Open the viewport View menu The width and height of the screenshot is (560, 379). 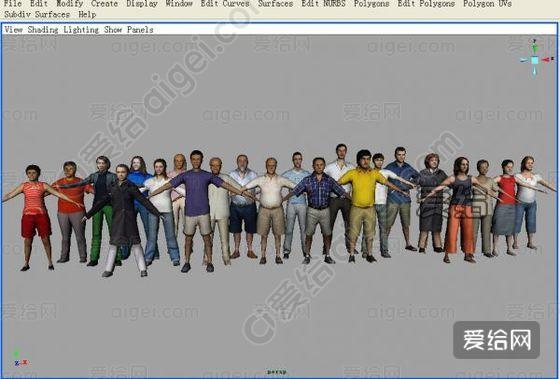tap(14, 30)
